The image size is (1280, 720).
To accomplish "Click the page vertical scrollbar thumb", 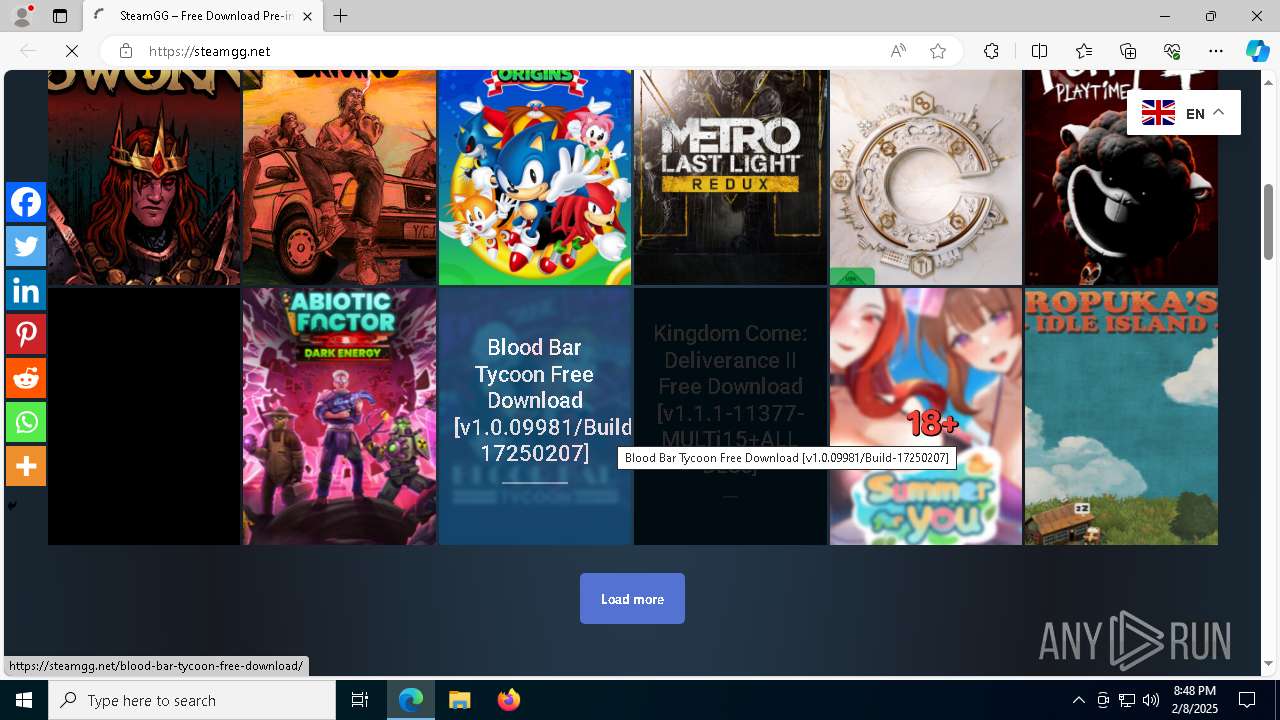I will click(x=1268, y=222).
